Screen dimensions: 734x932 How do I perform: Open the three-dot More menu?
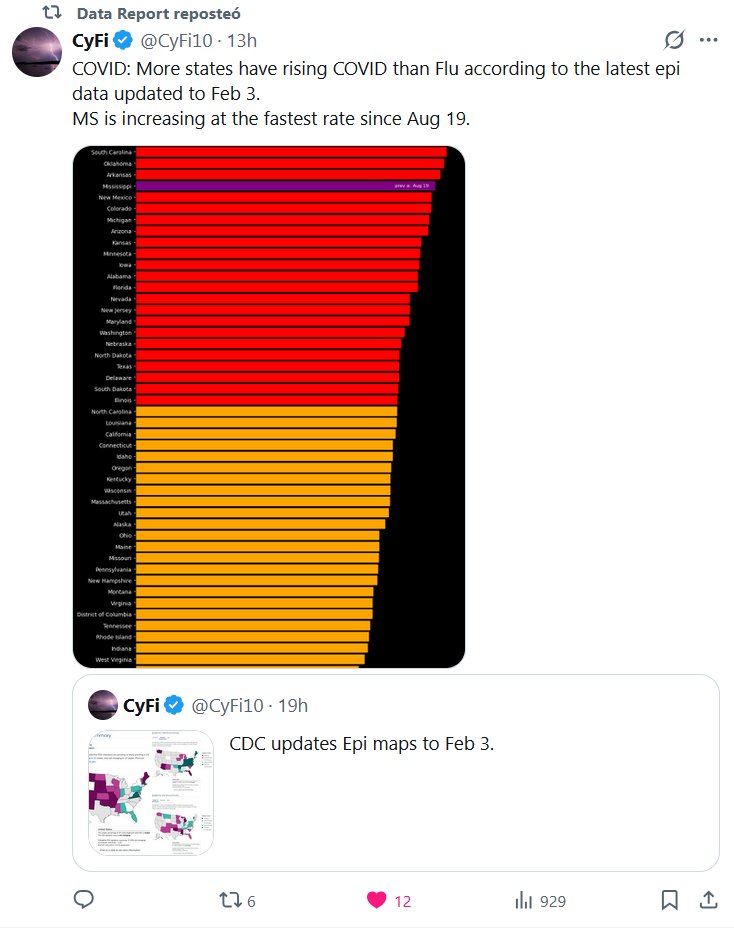coord(708,41)
